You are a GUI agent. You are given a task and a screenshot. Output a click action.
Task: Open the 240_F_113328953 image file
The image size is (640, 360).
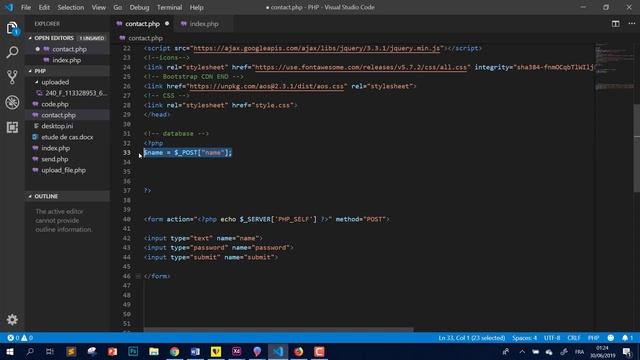click(x=76, y=93)
